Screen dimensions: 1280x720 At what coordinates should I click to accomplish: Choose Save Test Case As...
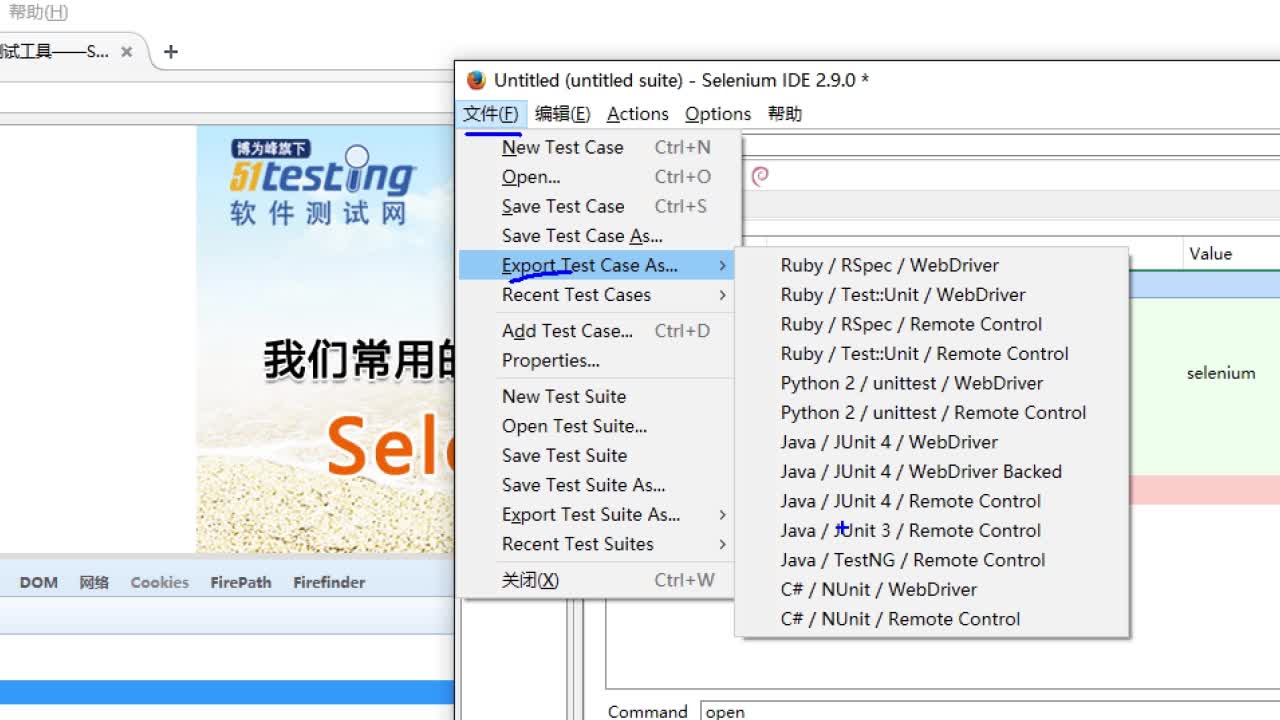pos(598,236)
